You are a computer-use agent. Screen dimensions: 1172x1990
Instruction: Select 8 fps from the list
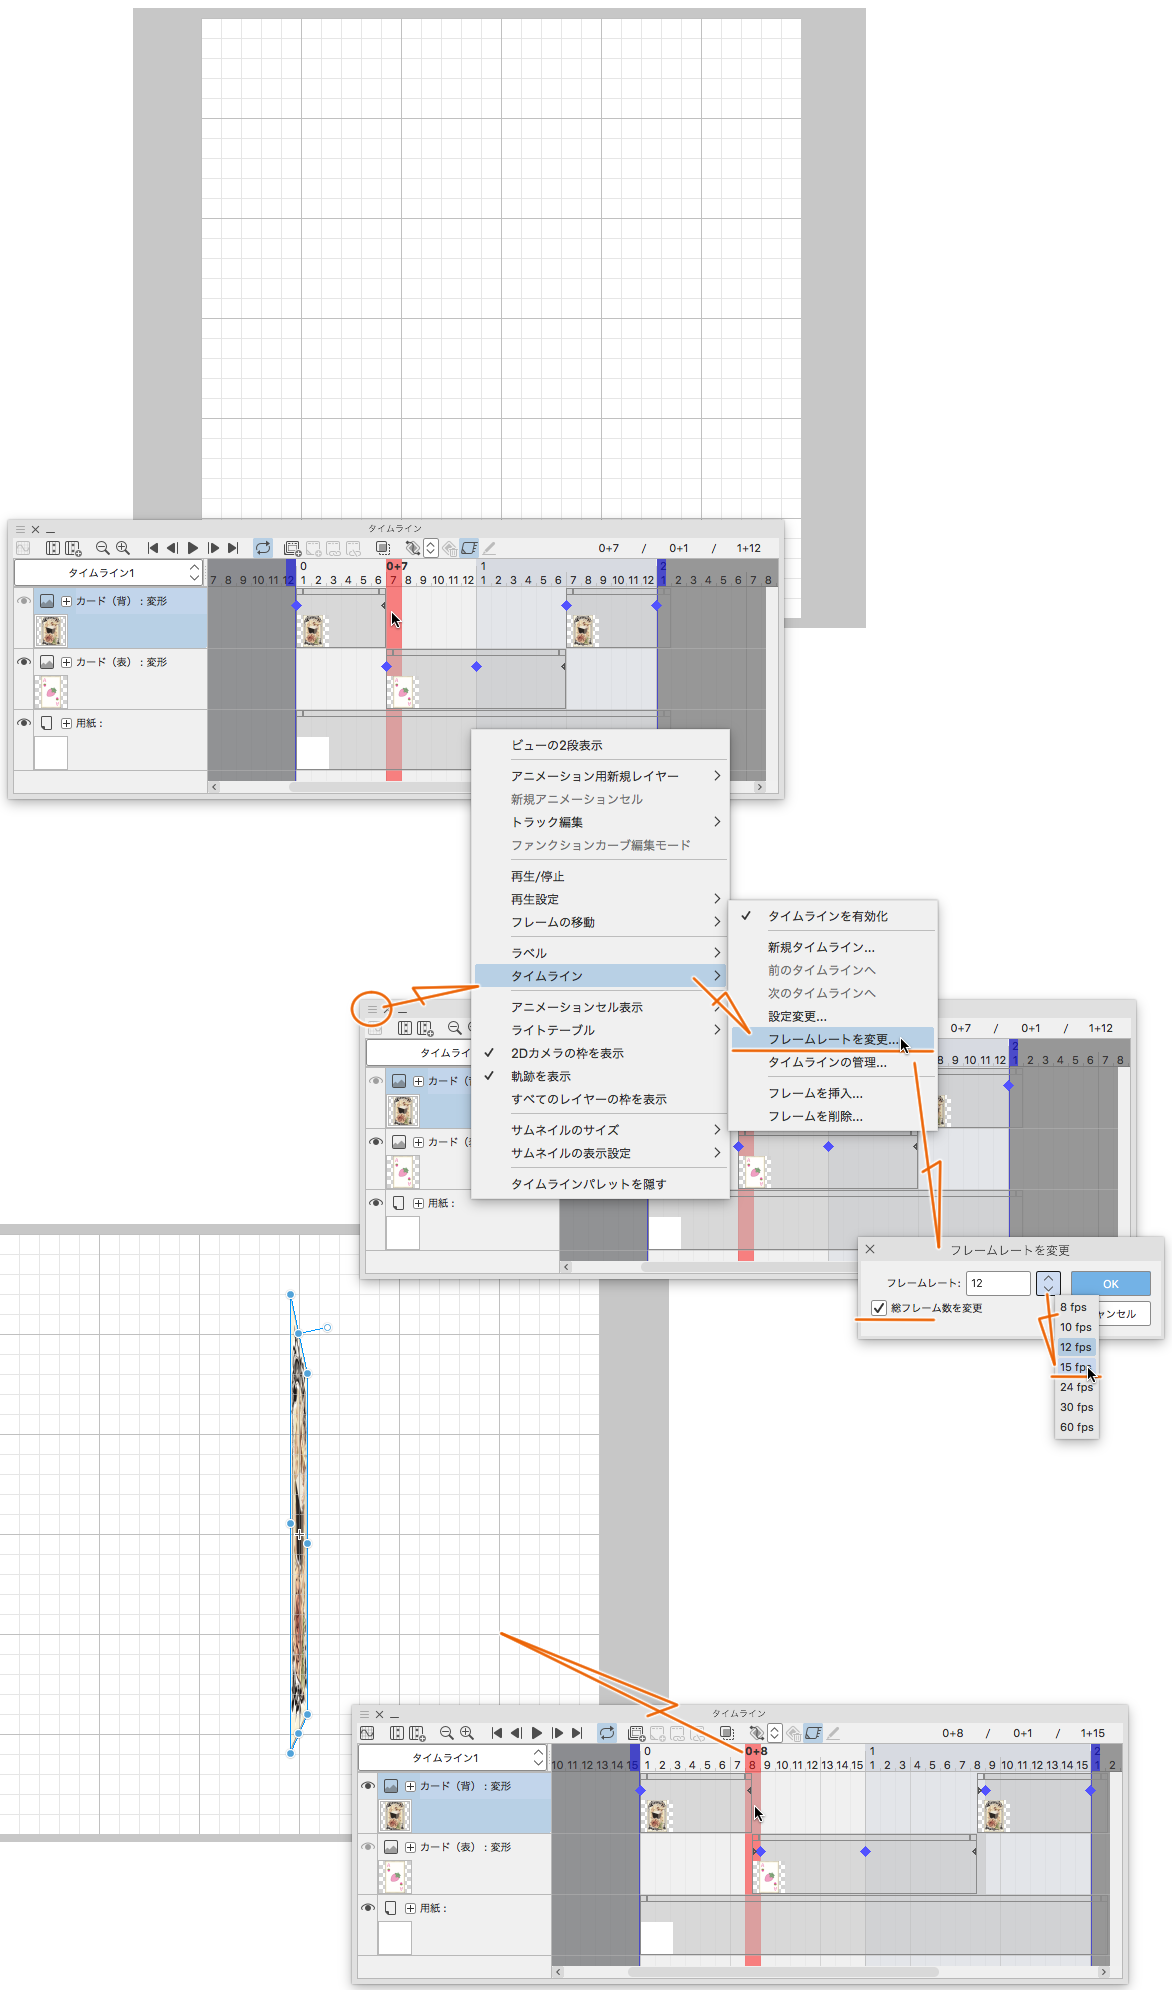point(1076,1307)
